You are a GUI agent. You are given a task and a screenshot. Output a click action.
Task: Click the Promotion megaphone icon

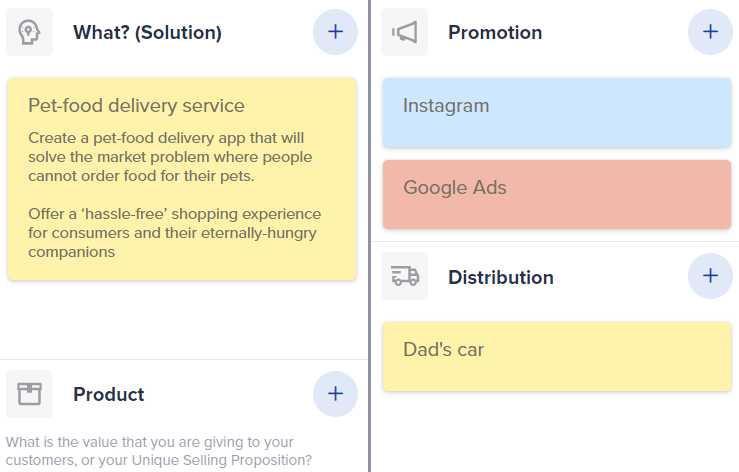[404, 32]
